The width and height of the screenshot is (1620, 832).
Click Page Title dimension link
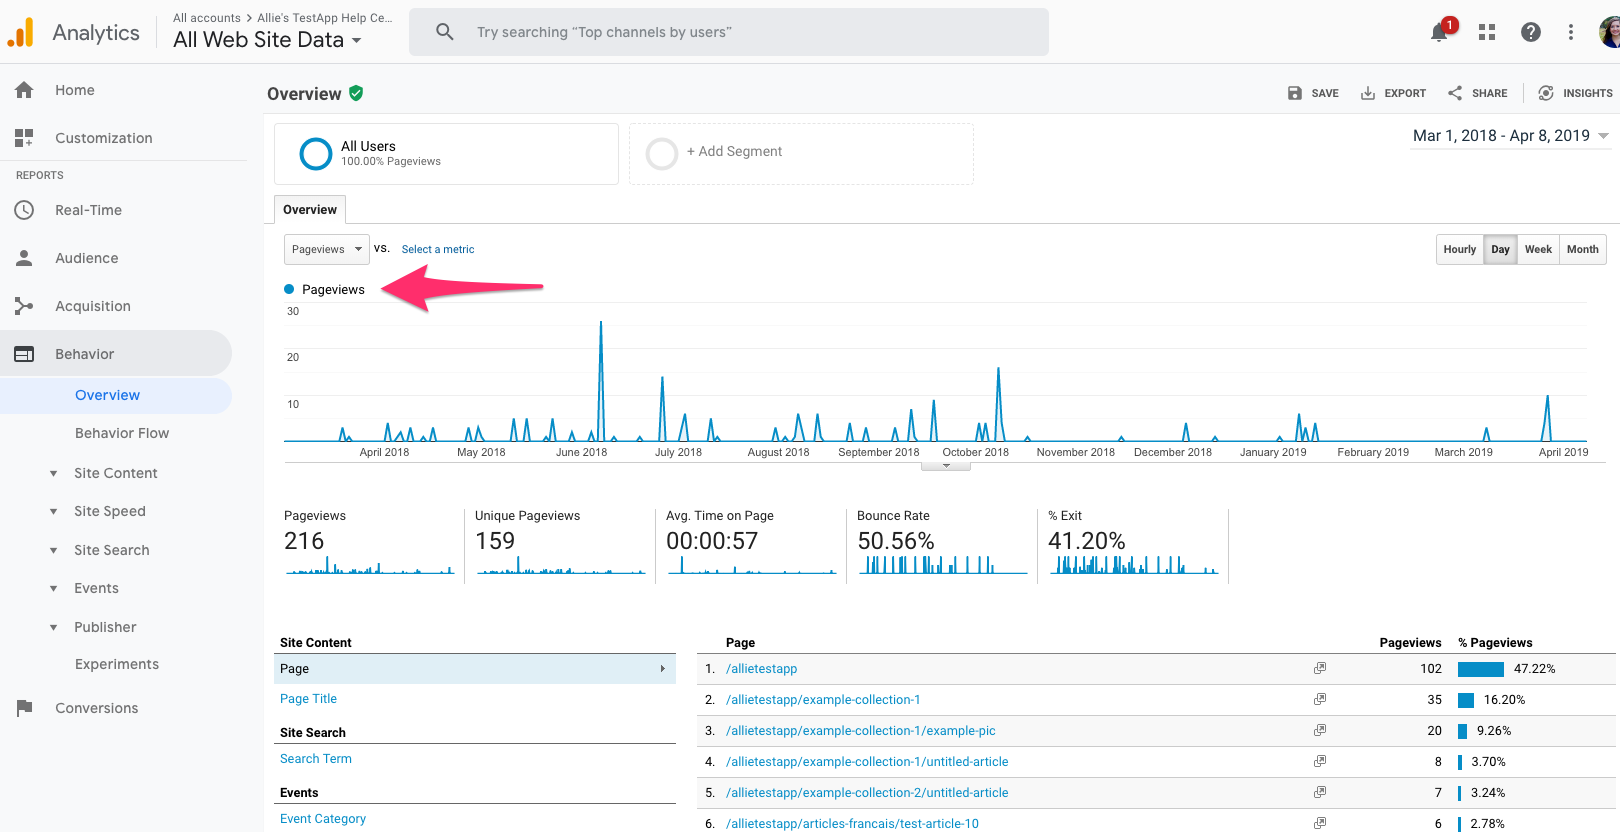pyautogui.click(x=308, y=699)
